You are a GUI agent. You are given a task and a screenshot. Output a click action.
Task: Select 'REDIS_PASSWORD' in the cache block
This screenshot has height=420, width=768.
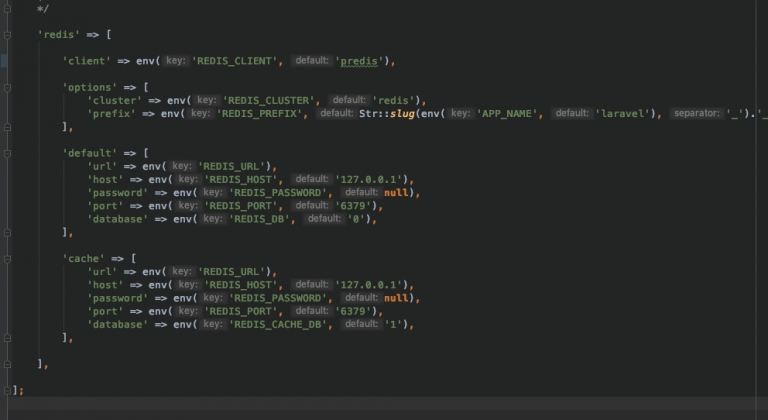point(278,298)
